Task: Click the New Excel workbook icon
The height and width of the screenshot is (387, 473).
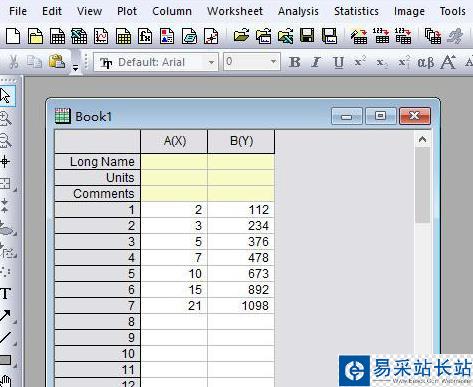Action: coord(79,36)
